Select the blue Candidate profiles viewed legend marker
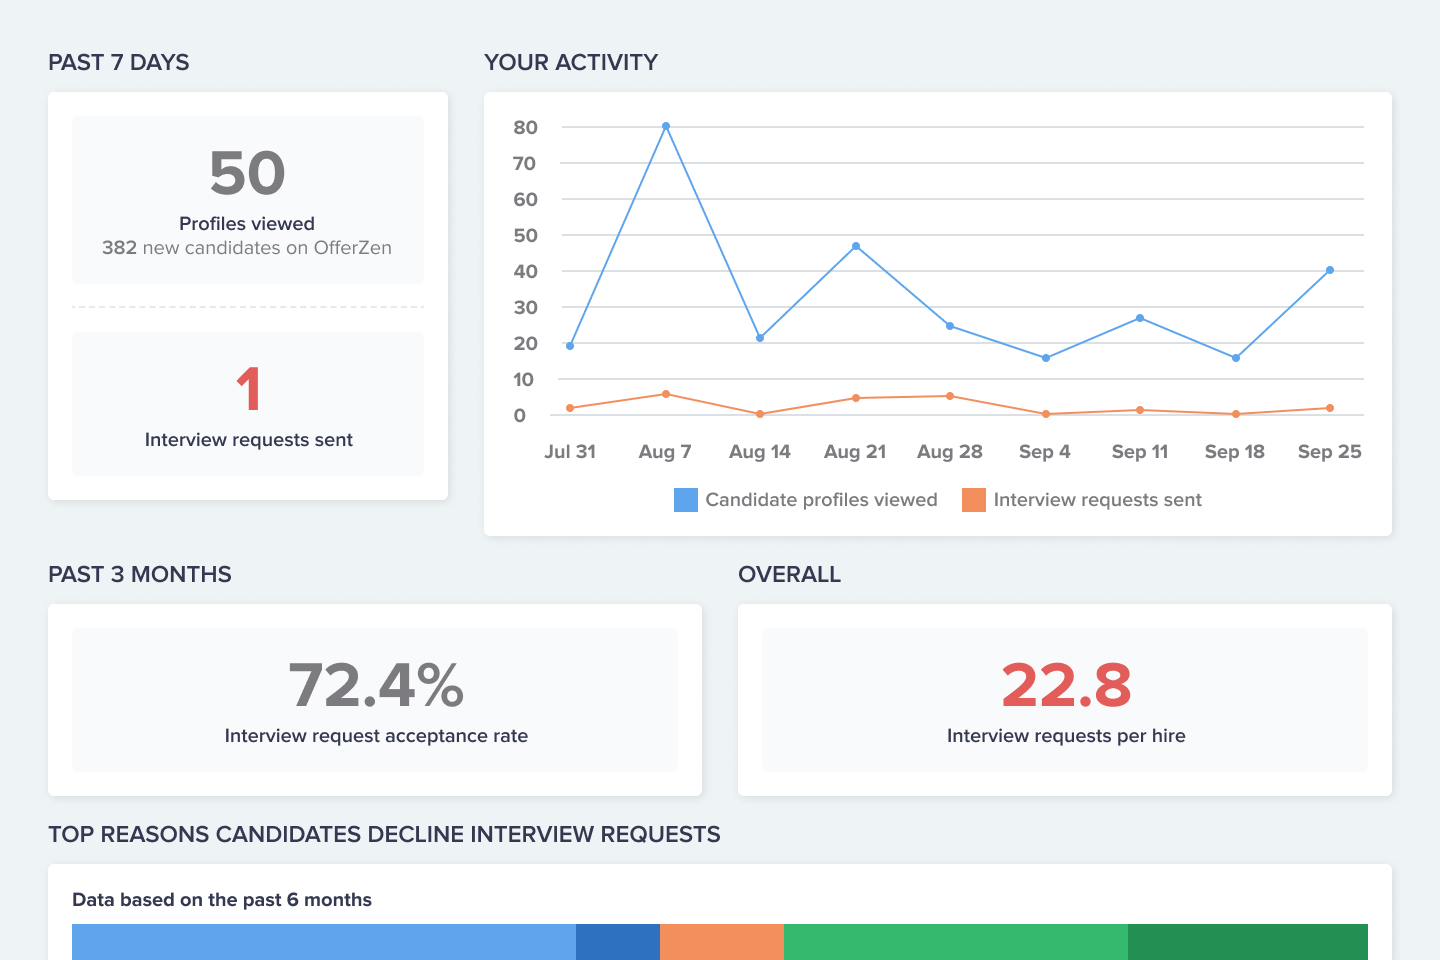This screenshot has height=960, width=1440. [x=685, y=499]
